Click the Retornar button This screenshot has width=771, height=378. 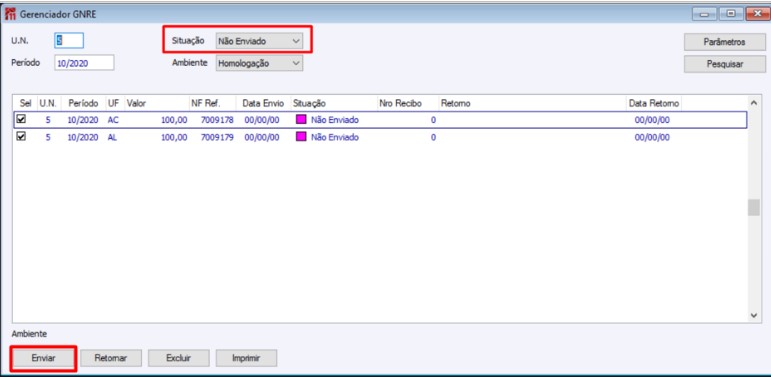tap(111, 358)
